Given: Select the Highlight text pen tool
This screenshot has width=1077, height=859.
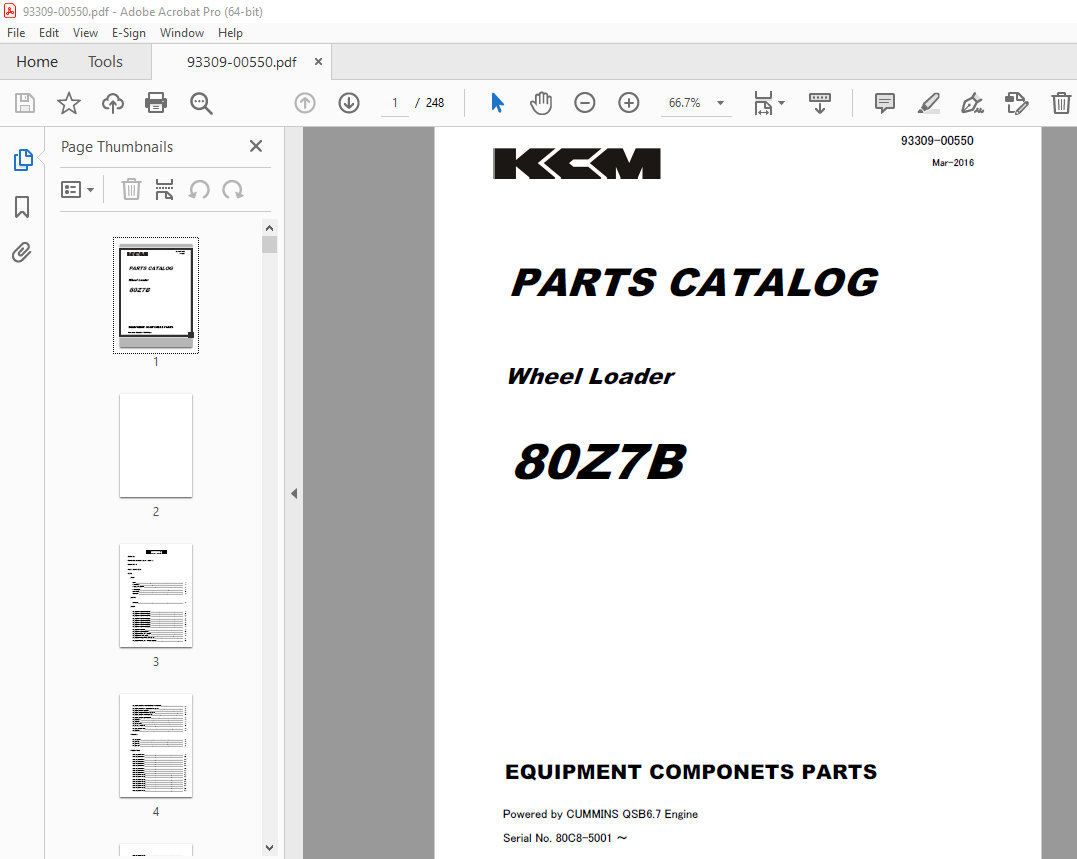Looking at the screenshot, I should 929,103.
